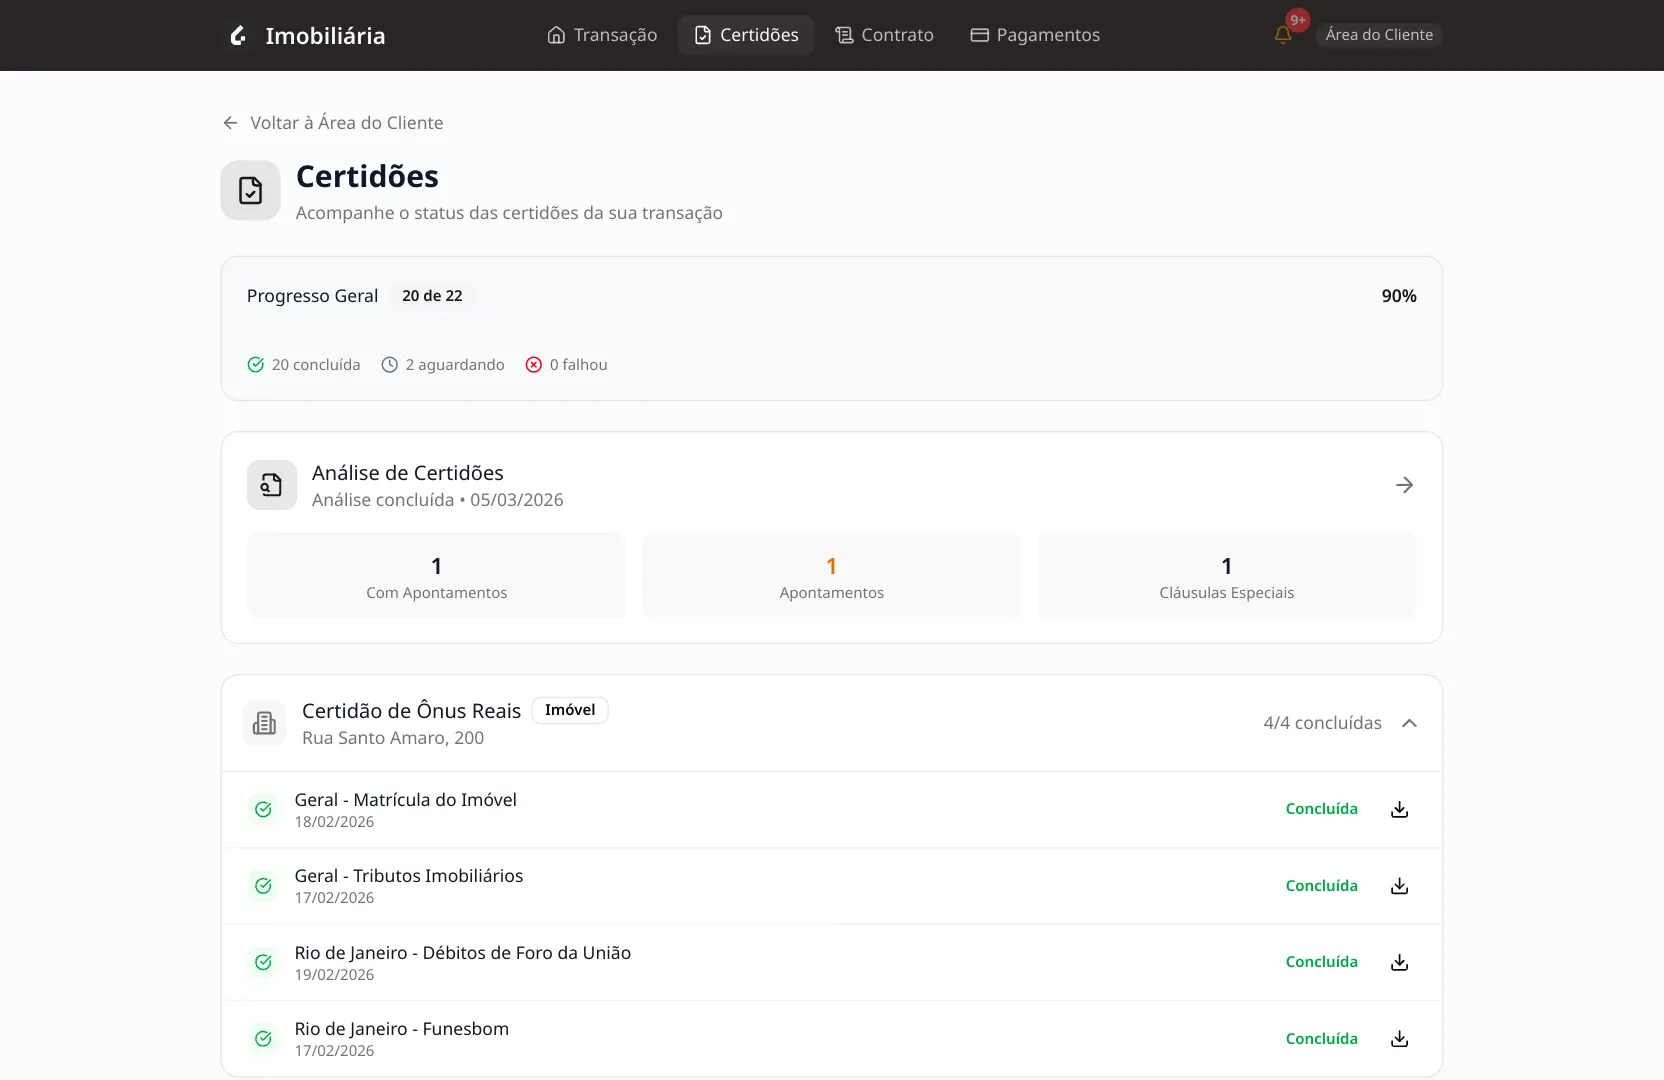Click the green check icon beside Matrícula do Imóvel

point(262,809)
